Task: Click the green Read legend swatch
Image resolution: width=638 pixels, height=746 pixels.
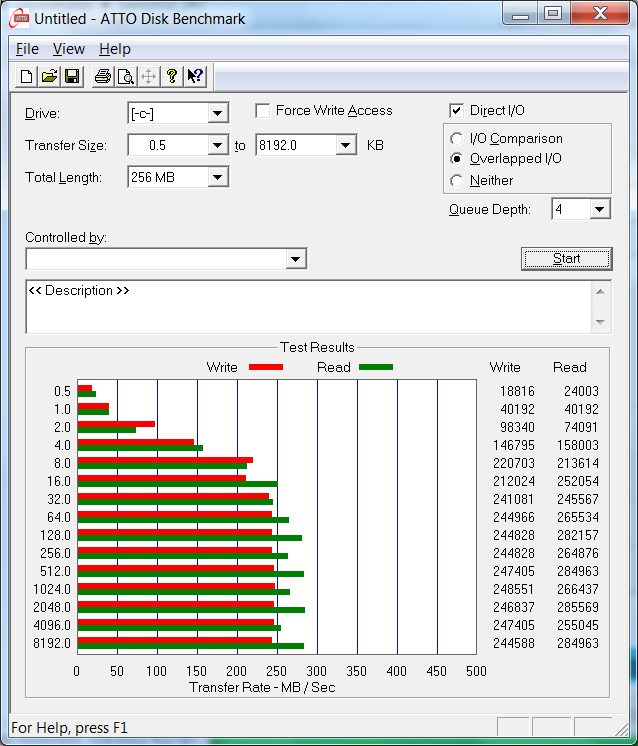Action: [x=376, y=367]
